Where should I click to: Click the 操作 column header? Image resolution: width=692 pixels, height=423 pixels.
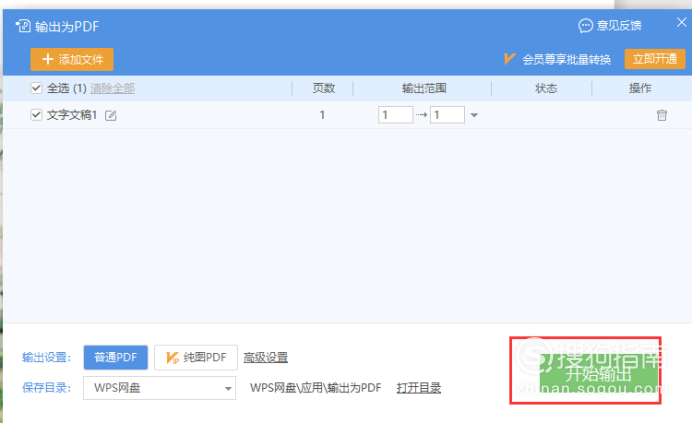point(640,88)
